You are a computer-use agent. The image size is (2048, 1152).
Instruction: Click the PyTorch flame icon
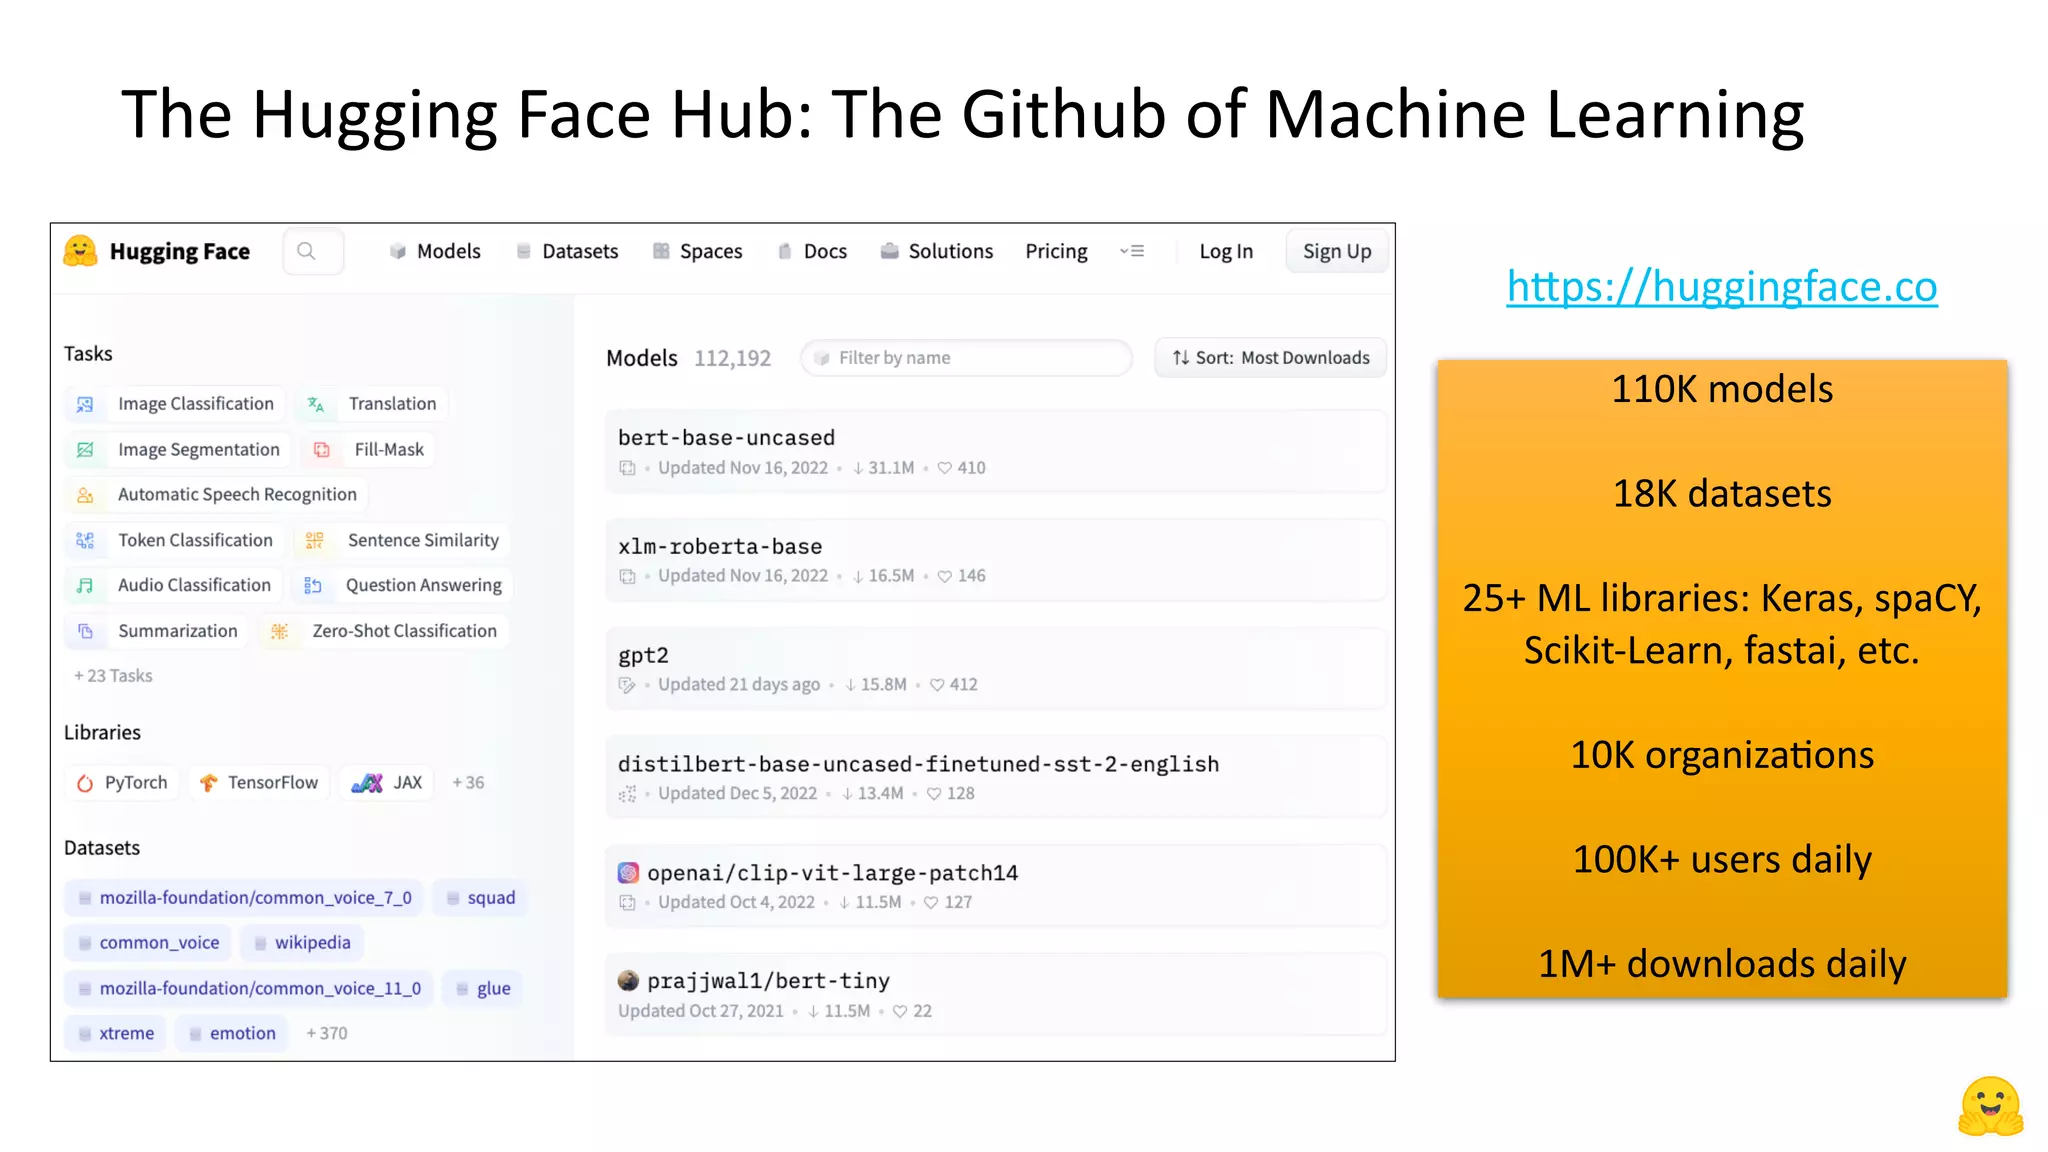point(85,783)
